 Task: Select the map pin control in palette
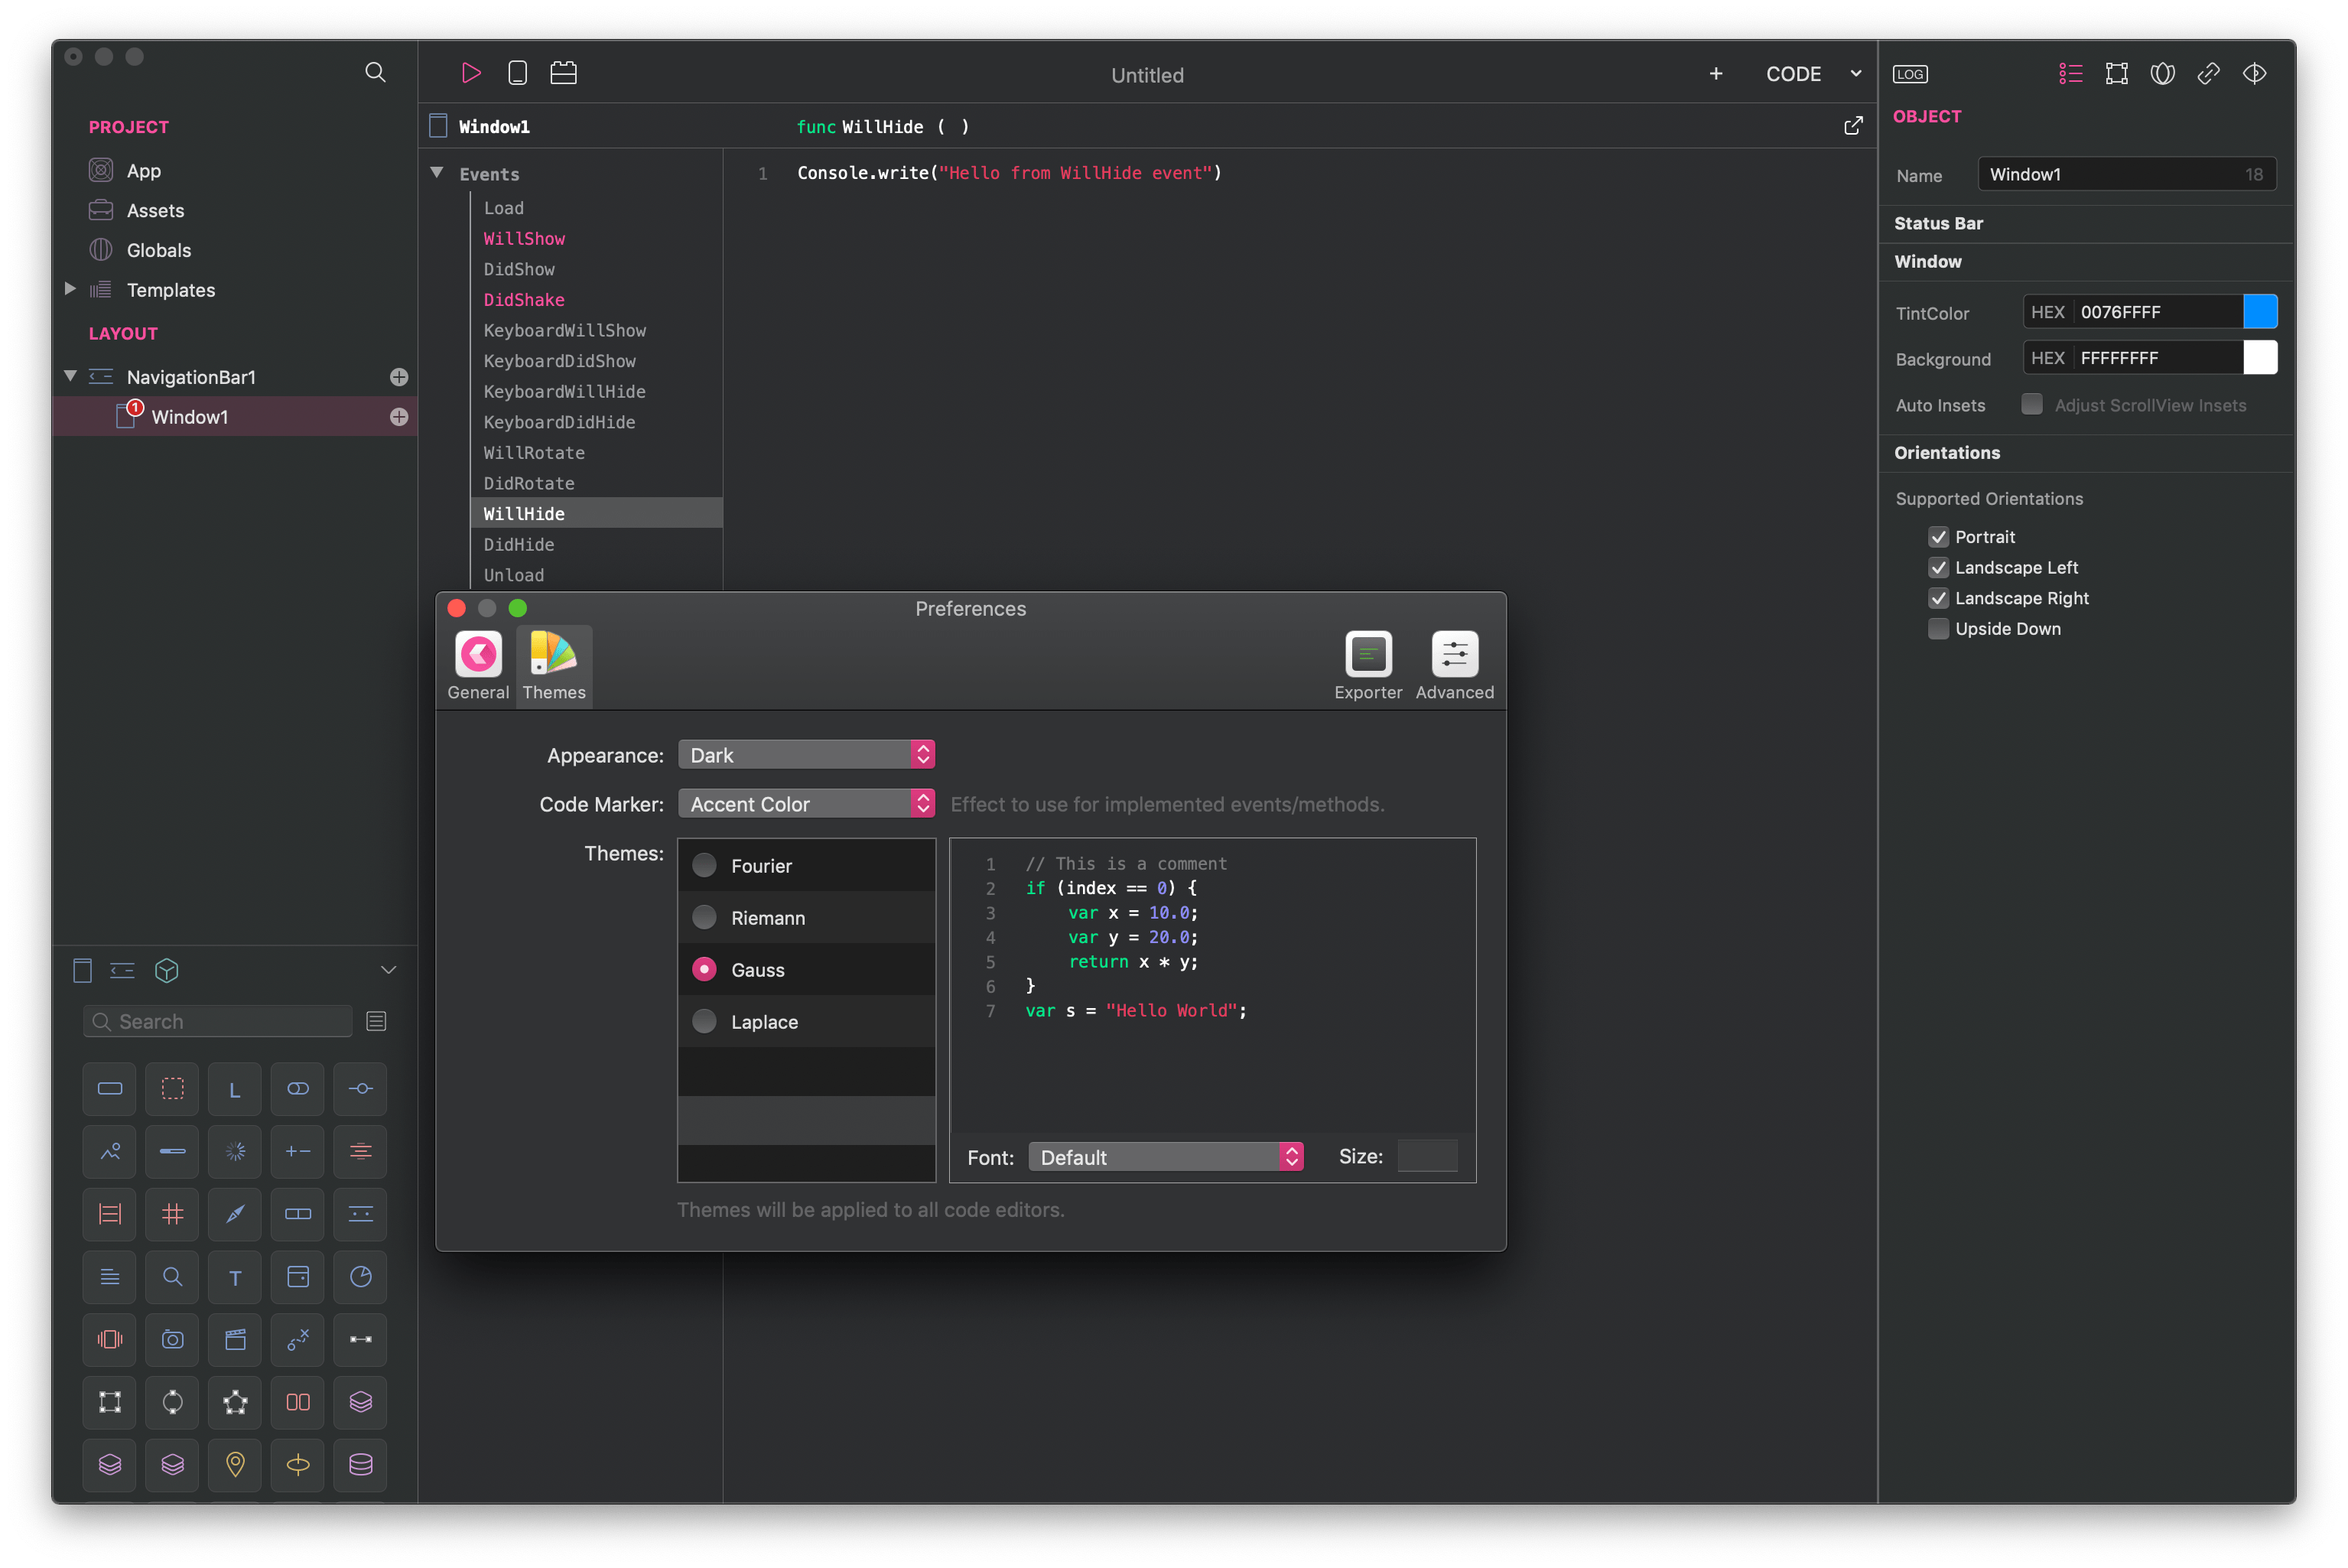[x=235, y=1464]
